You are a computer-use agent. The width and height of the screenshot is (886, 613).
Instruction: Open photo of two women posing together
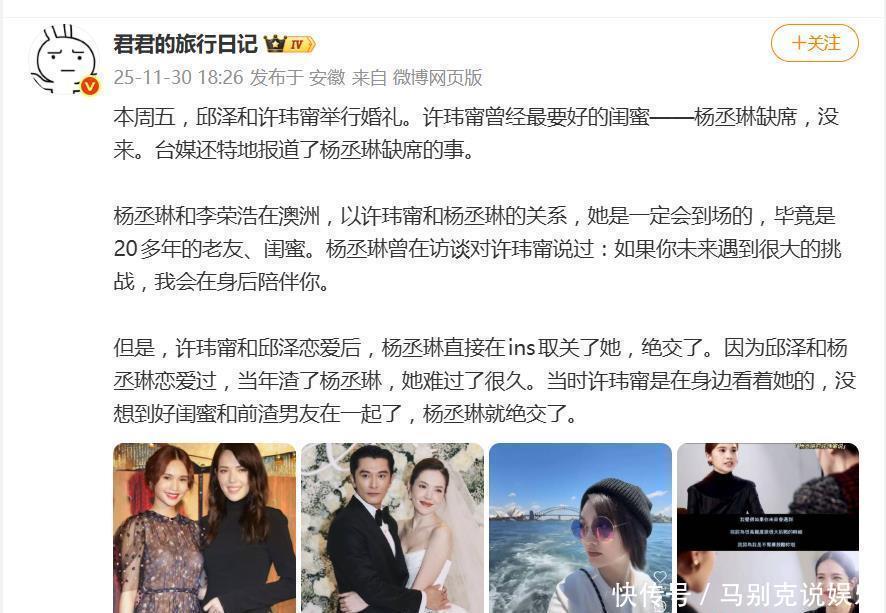(205, 528)
